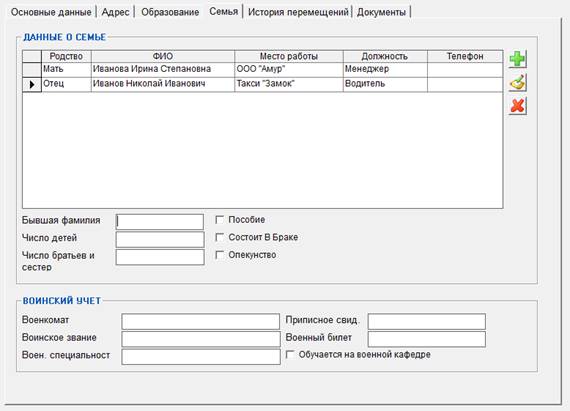The width and height of the screenshot is (570, 411).
Task: Click the Водитель position cell
Action: coord(385,84)
